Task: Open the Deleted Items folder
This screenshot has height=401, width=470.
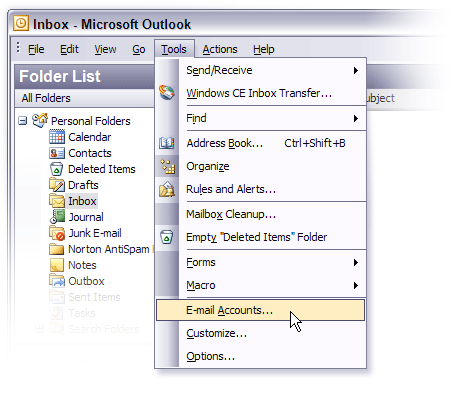Action: (102, 169)
